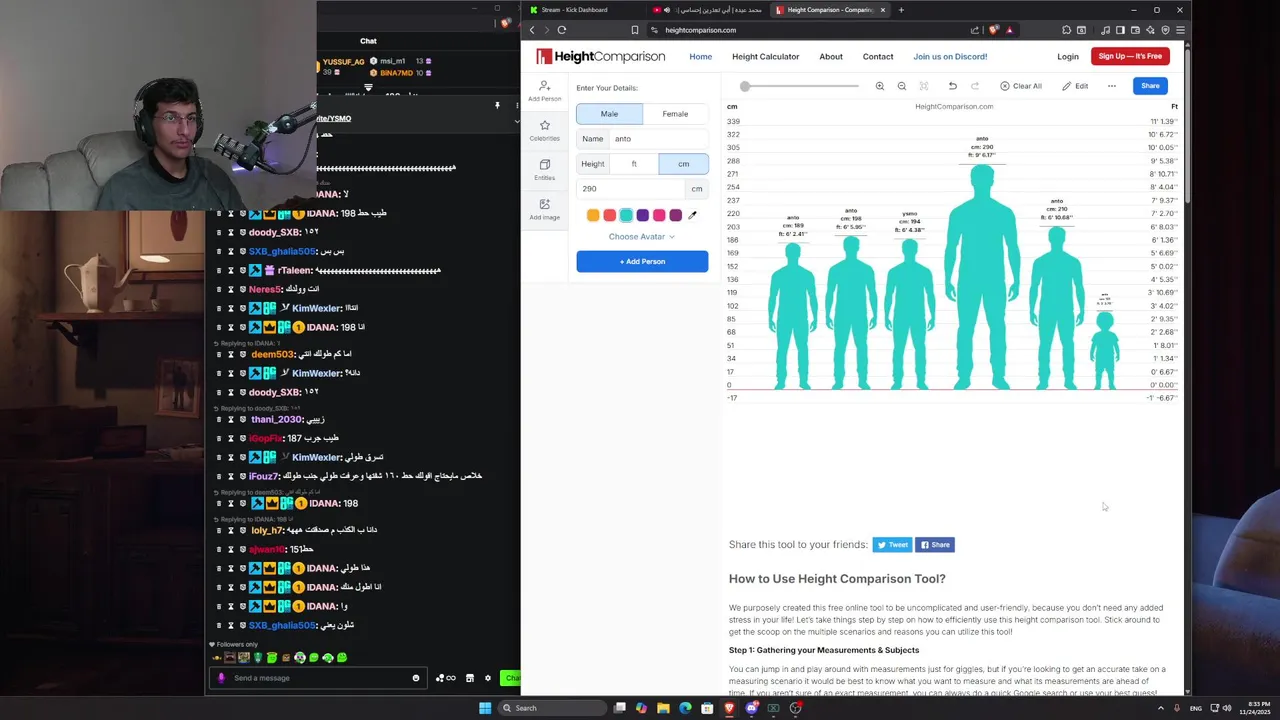Choose the orange color swatch

tap(593, 215)
